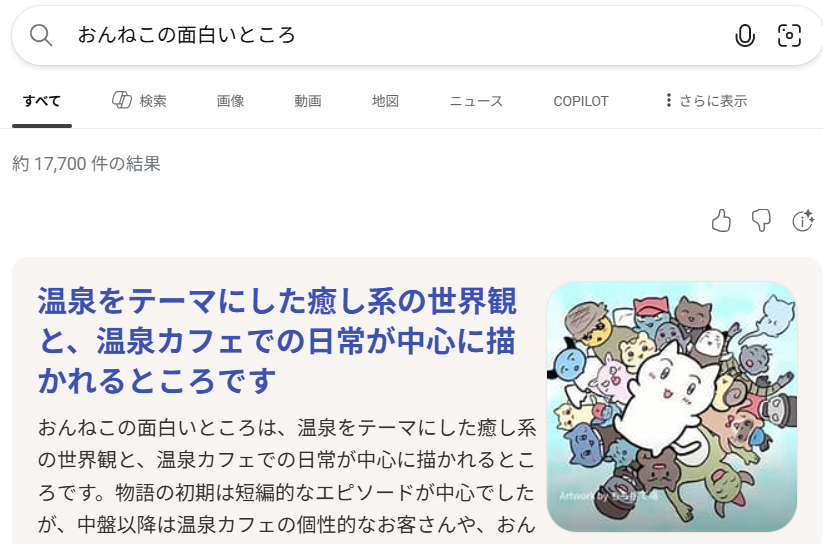Viewport: 823px width, 544px height.
Task: Click the answer paragraph starting おんねこの面白いところは
Action: pyautogui.click(x=287, y=476)
